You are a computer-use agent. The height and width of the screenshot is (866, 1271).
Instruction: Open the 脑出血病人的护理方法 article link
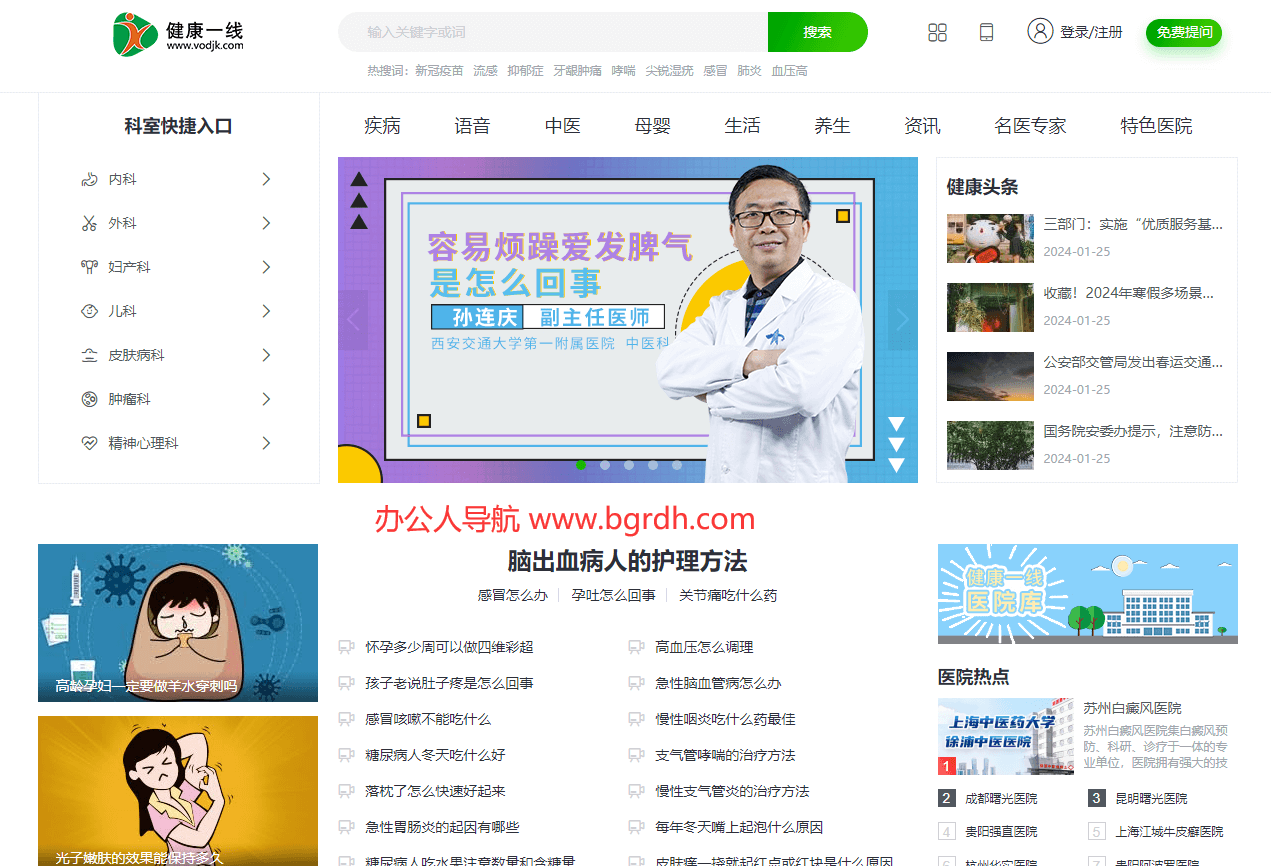pyautogui.click(x=629, y=562)
